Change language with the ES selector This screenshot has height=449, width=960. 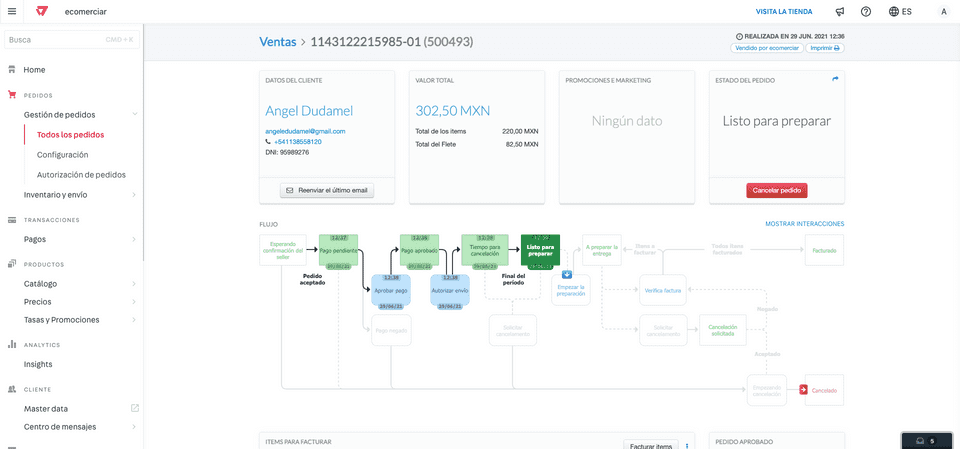900,11
